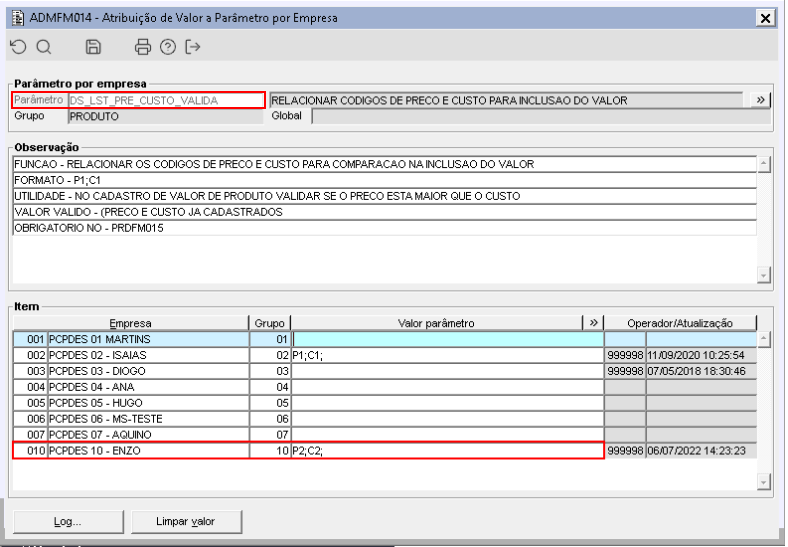Click the undo/refresh arrow toolbar icon
This screenshot has height=547, width=788.
[19, 47]
